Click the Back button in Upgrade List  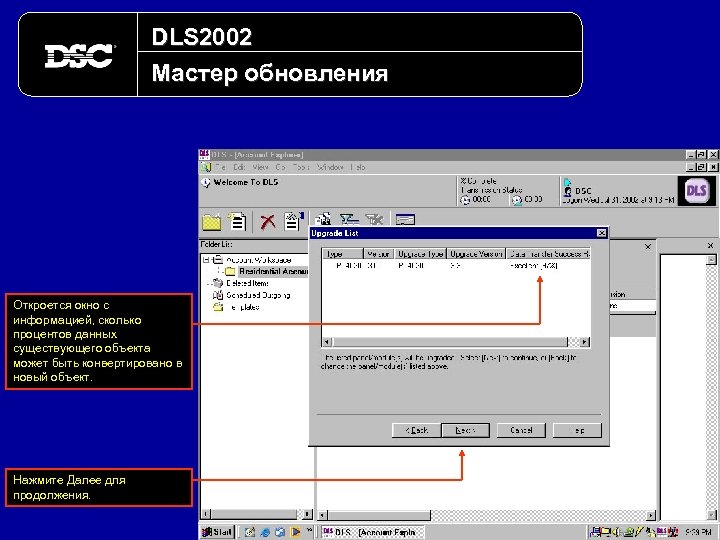[x=416, y=430]
